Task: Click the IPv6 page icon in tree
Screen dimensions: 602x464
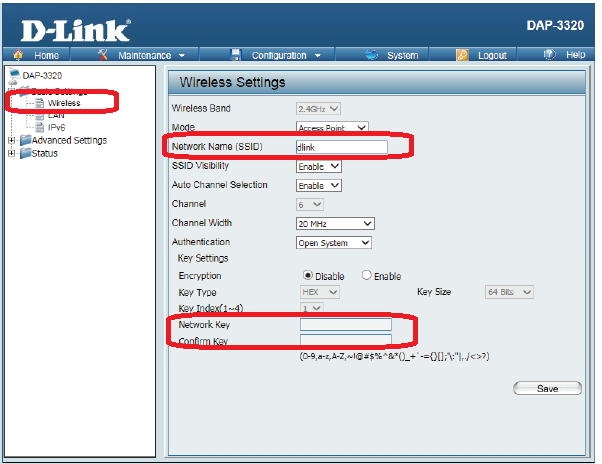Action: tap(40, 127)
